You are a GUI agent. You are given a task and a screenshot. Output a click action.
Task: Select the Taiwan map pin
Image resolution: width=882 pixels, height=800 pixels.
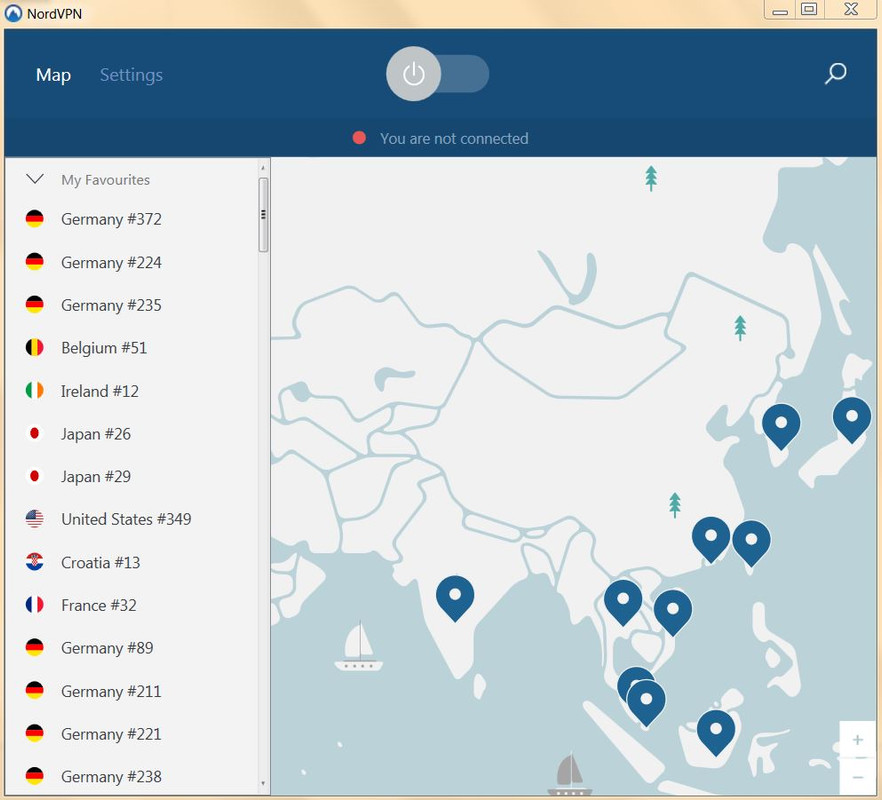[752, 543]
